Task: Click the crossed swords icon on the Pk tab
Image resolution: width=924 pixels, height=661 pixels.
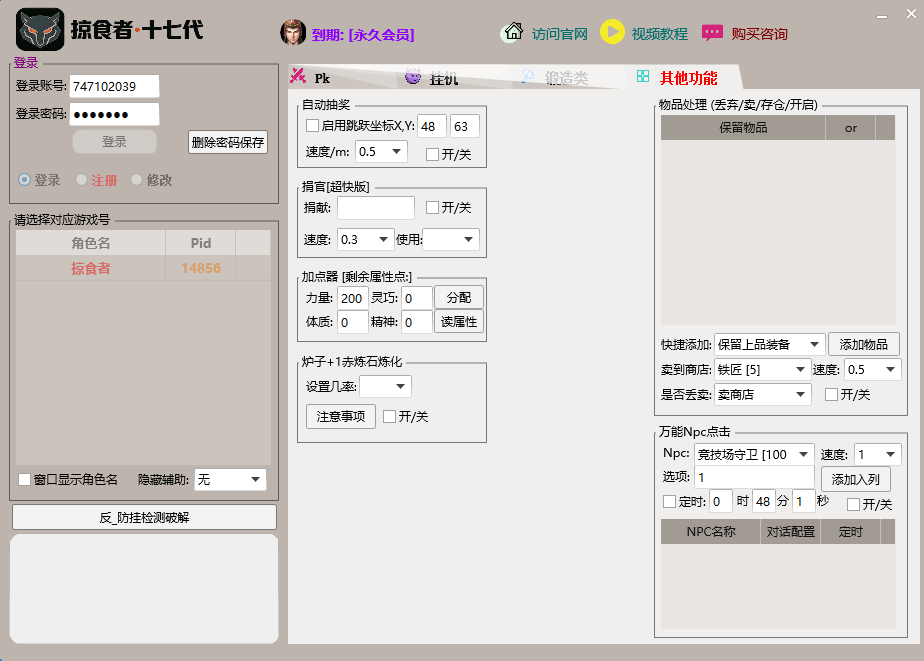Action: 298,75
